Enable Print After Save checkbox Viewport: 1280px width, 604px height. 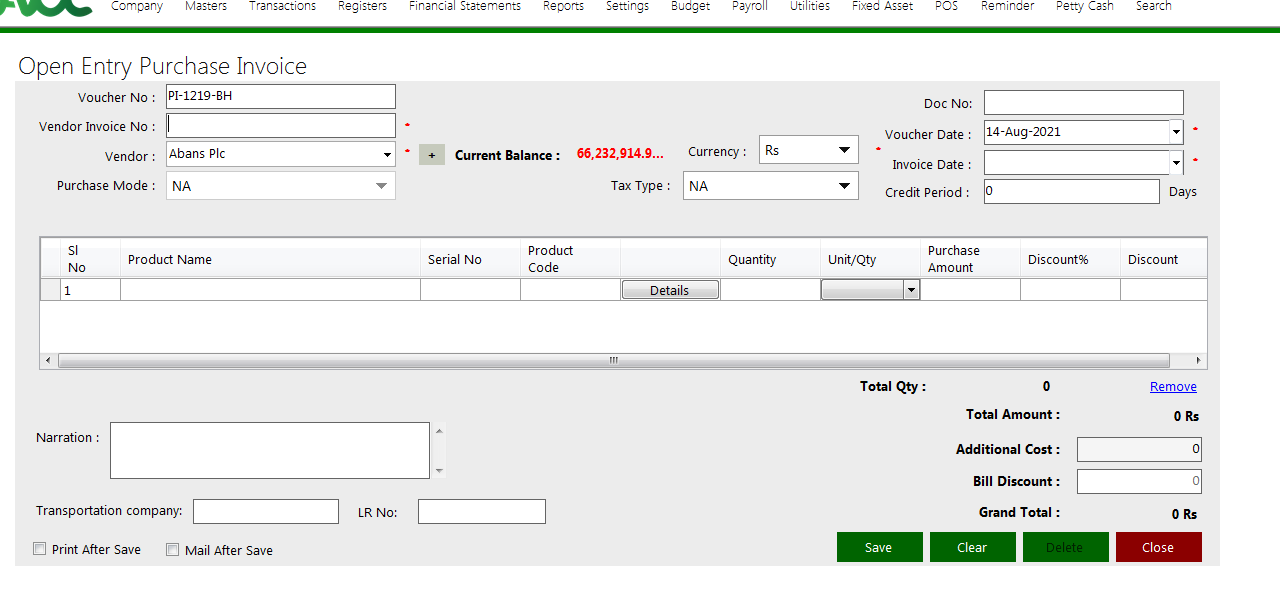[x=40, y=549]
